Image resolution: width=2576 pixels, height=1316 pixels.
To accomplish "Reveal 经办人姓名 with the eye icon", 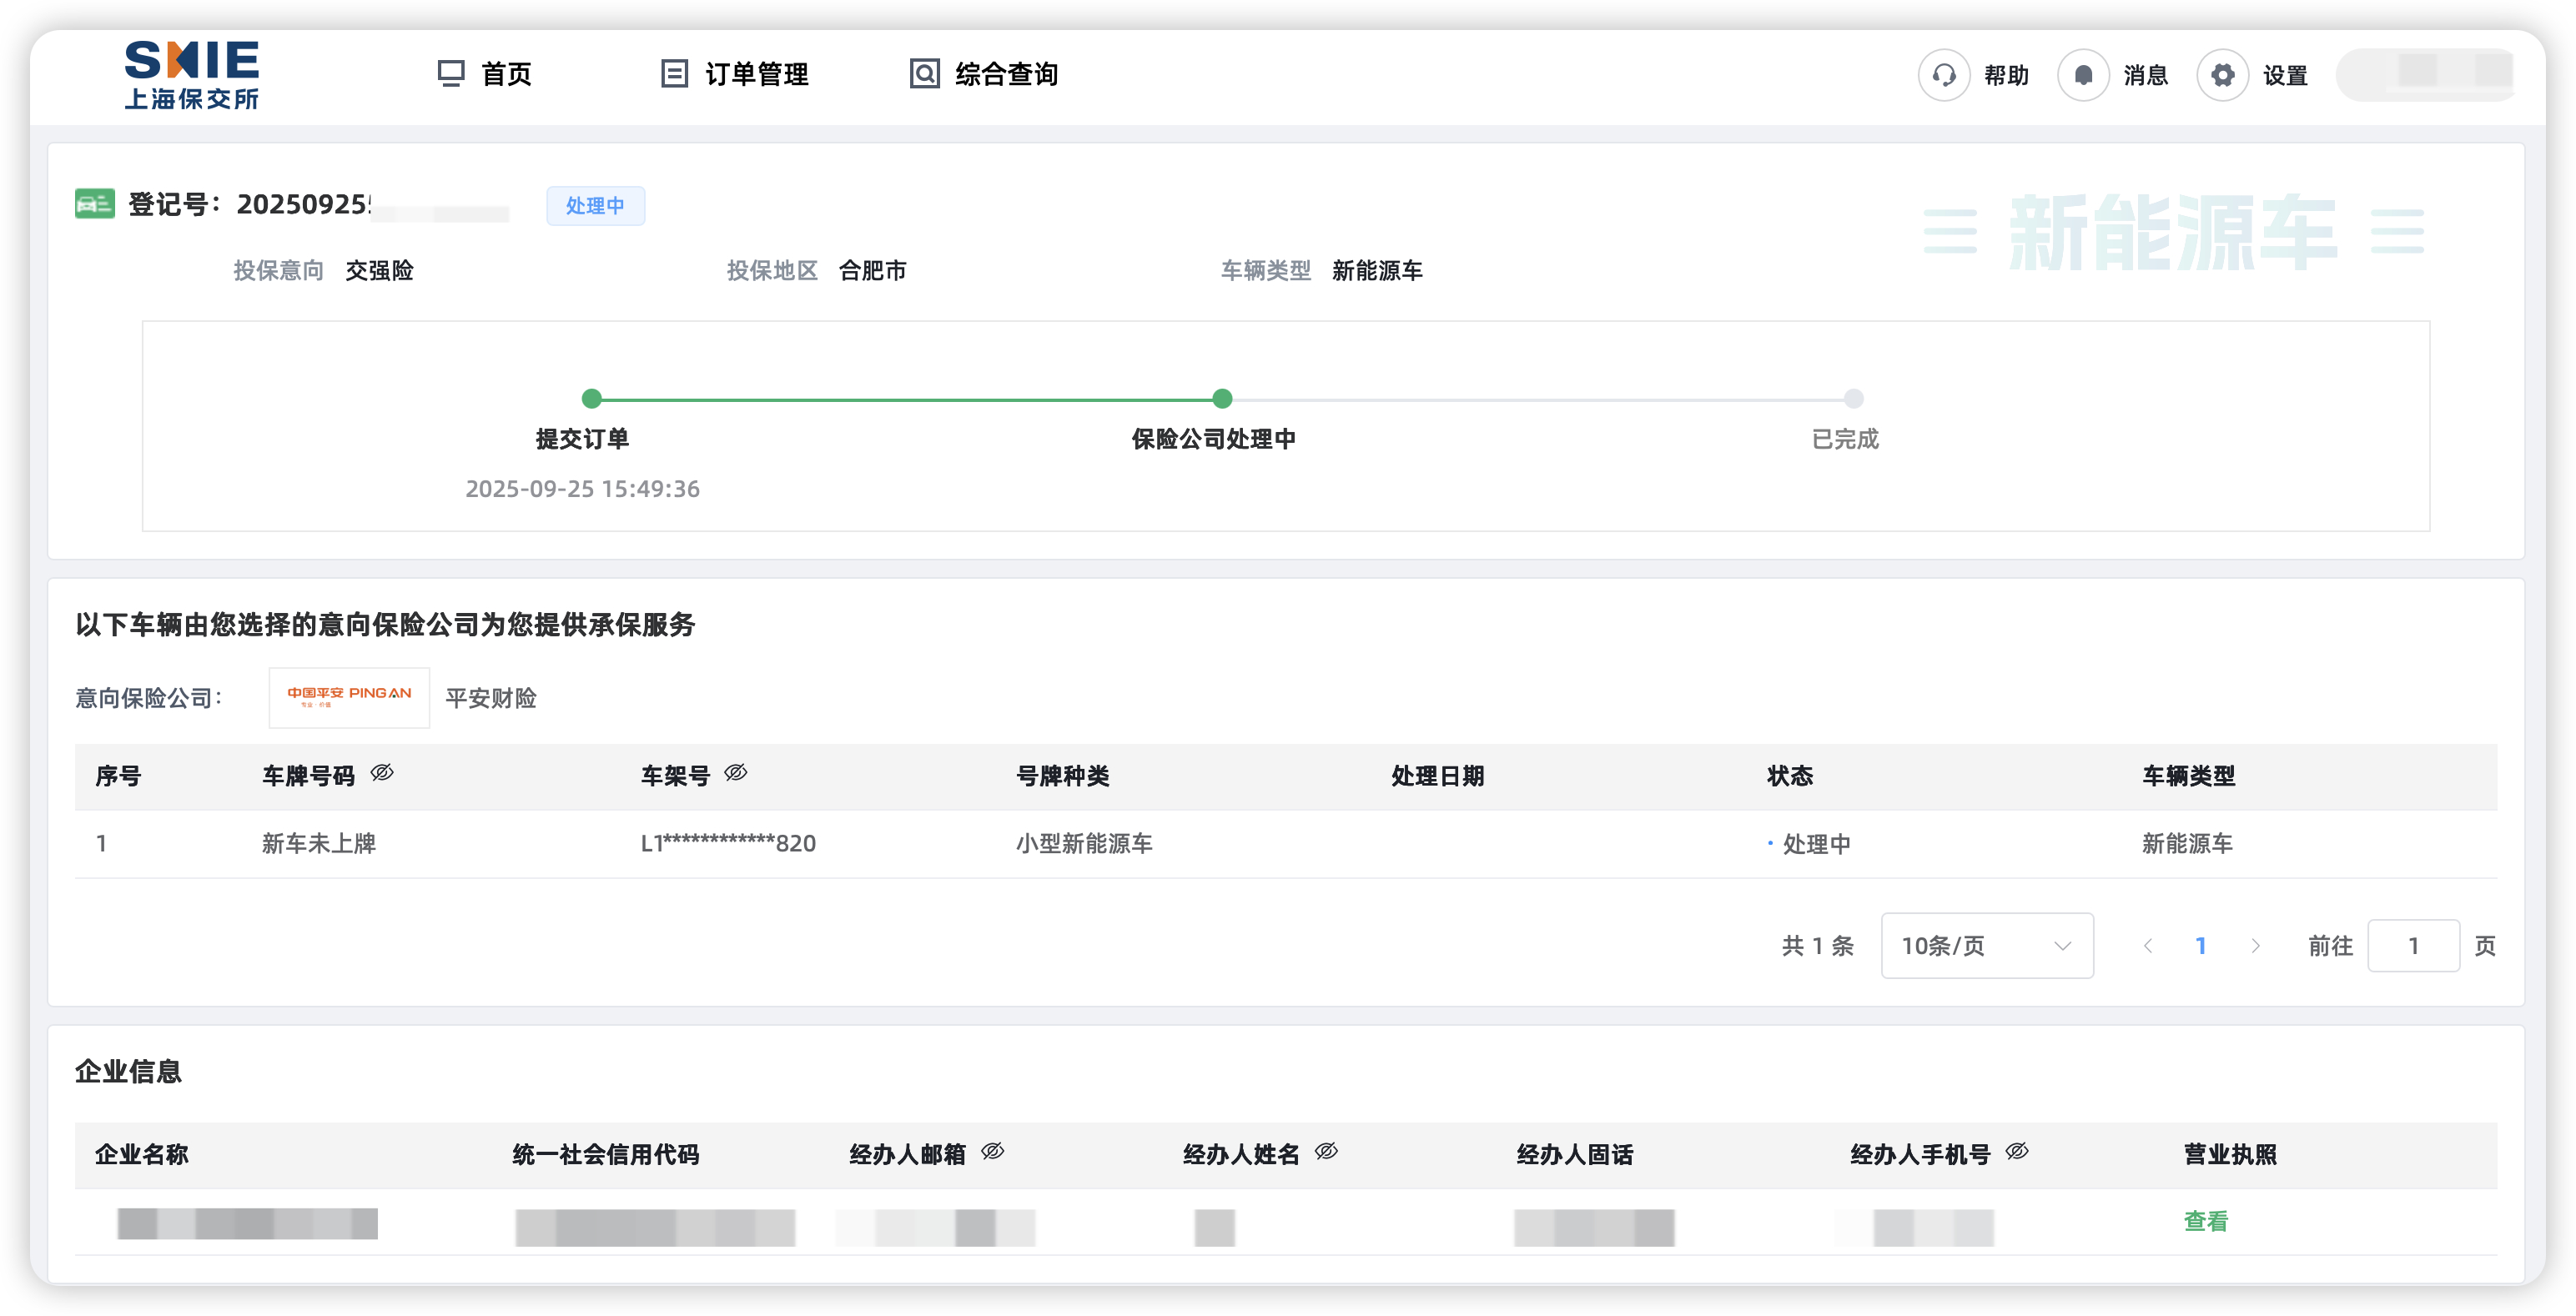I will [x=1326, y=1152].
